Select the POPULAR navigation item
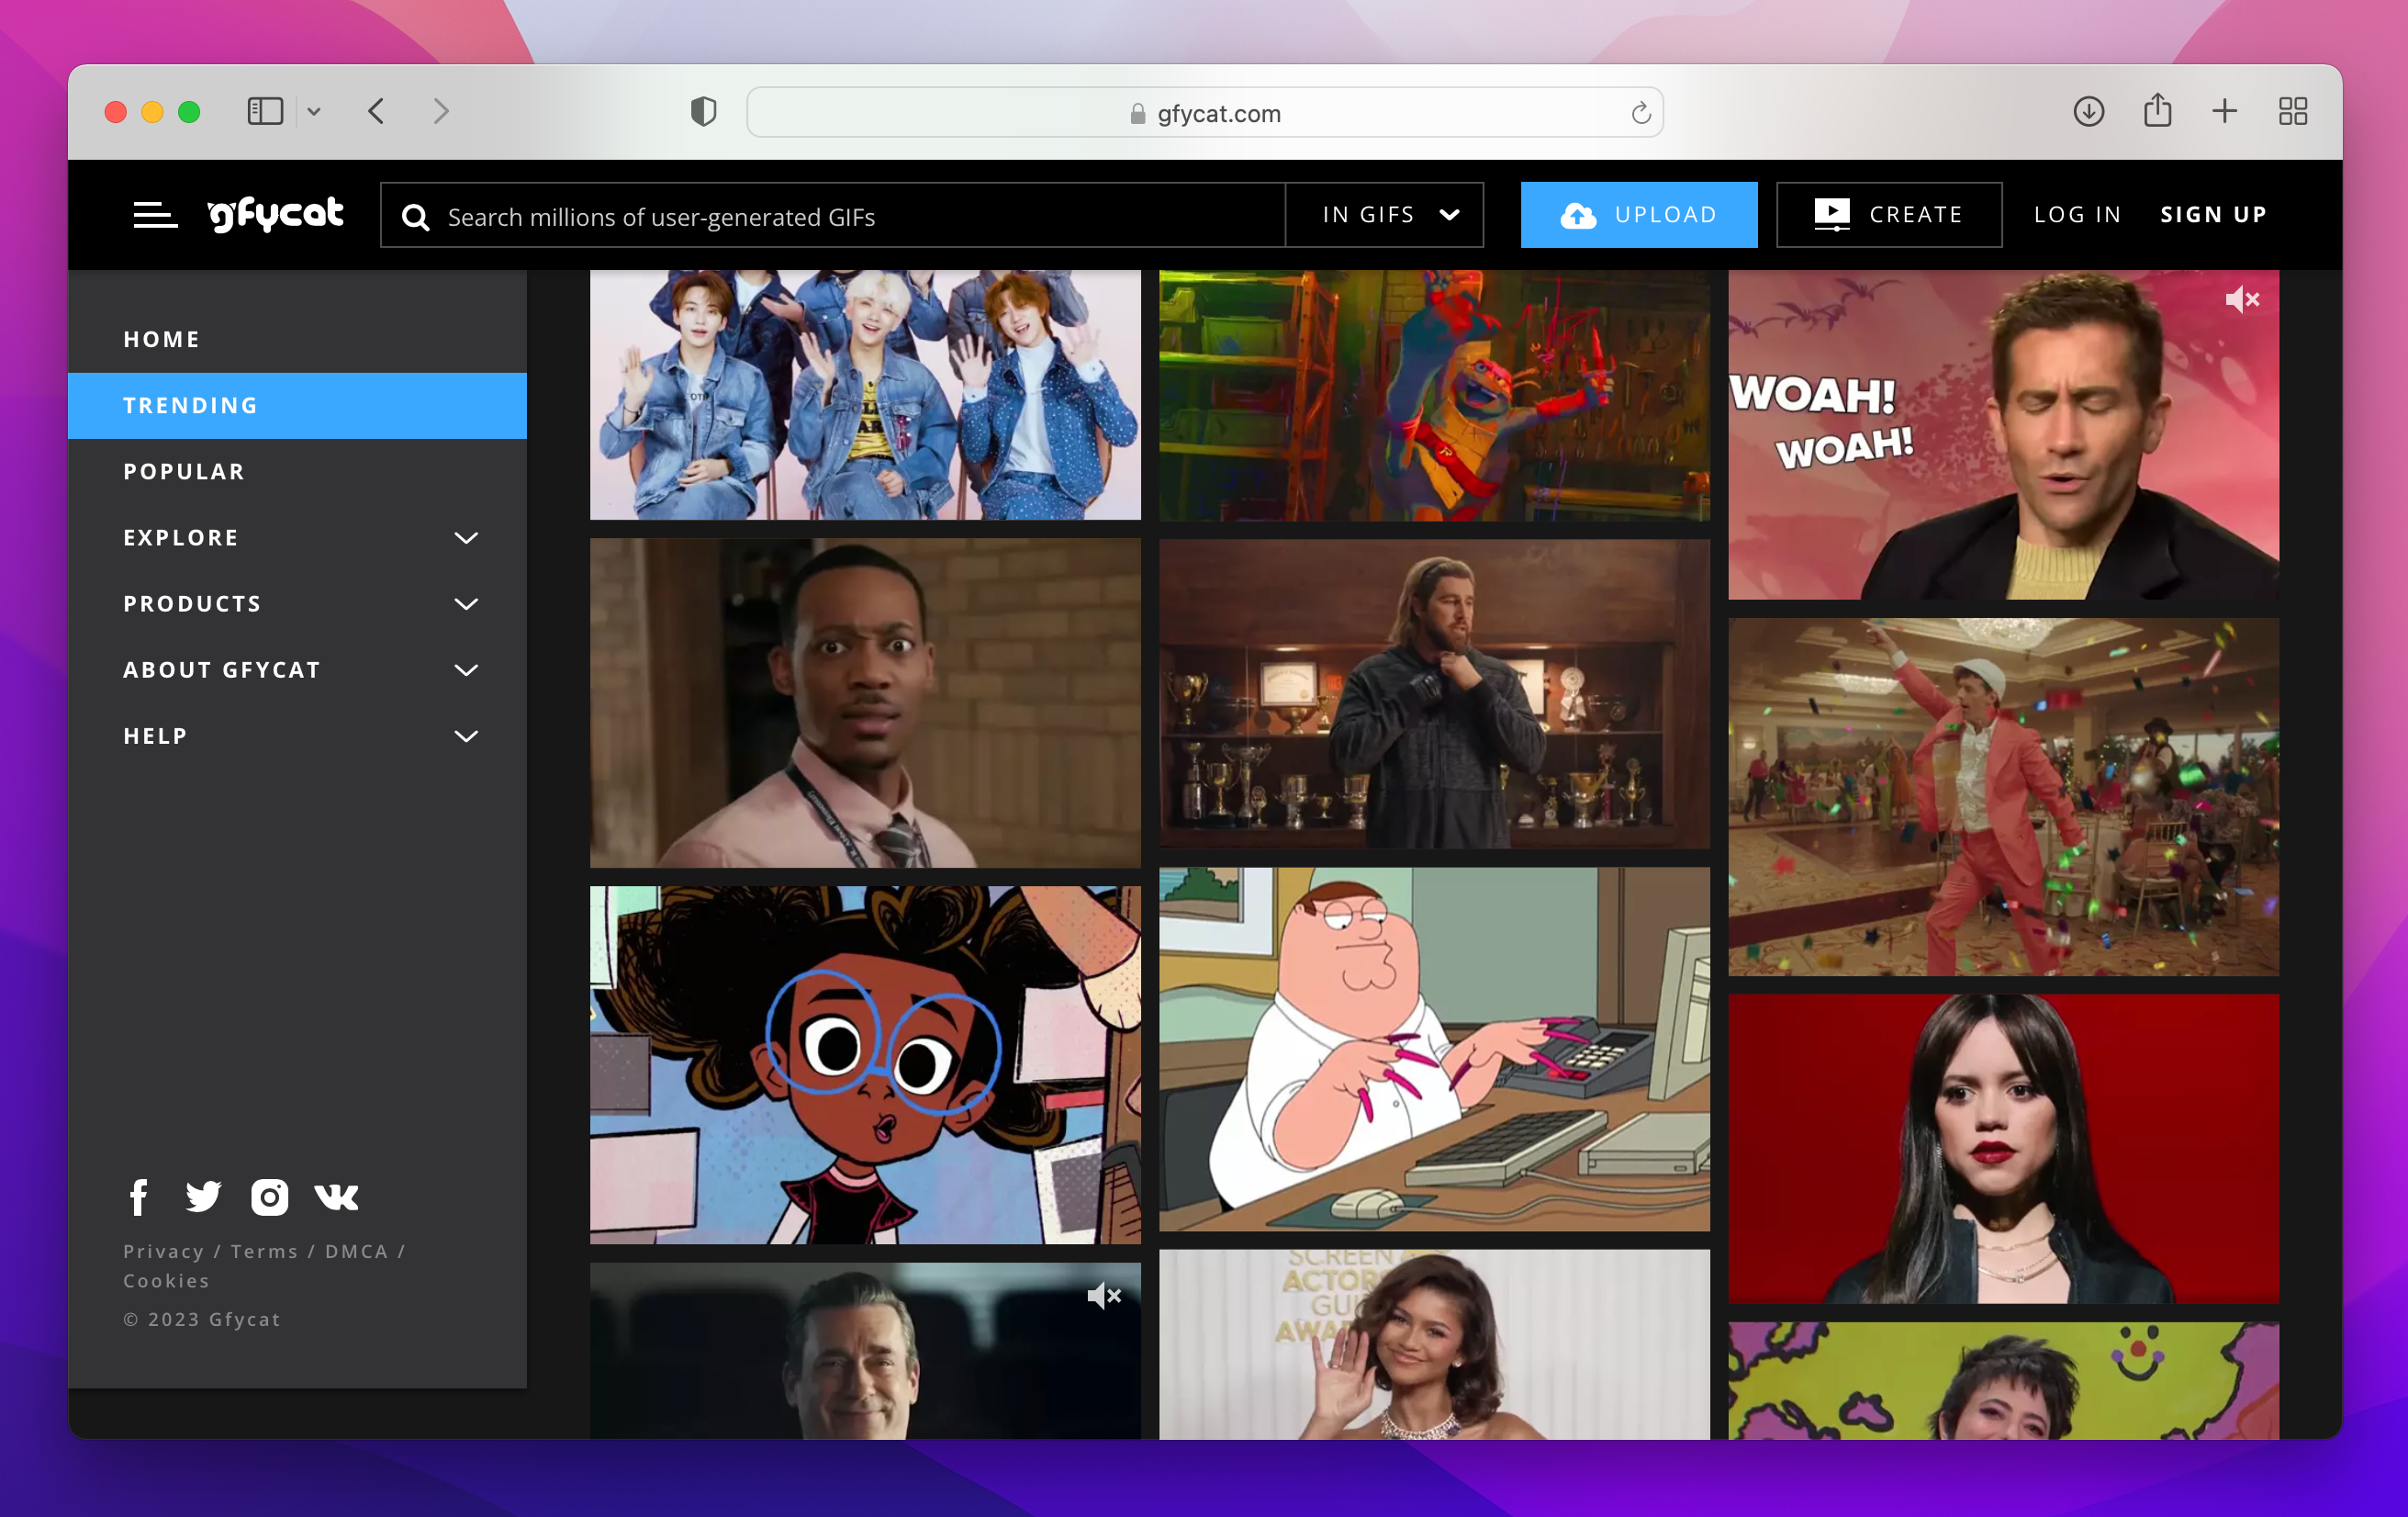2408x1517 pixels. (184, 470)
